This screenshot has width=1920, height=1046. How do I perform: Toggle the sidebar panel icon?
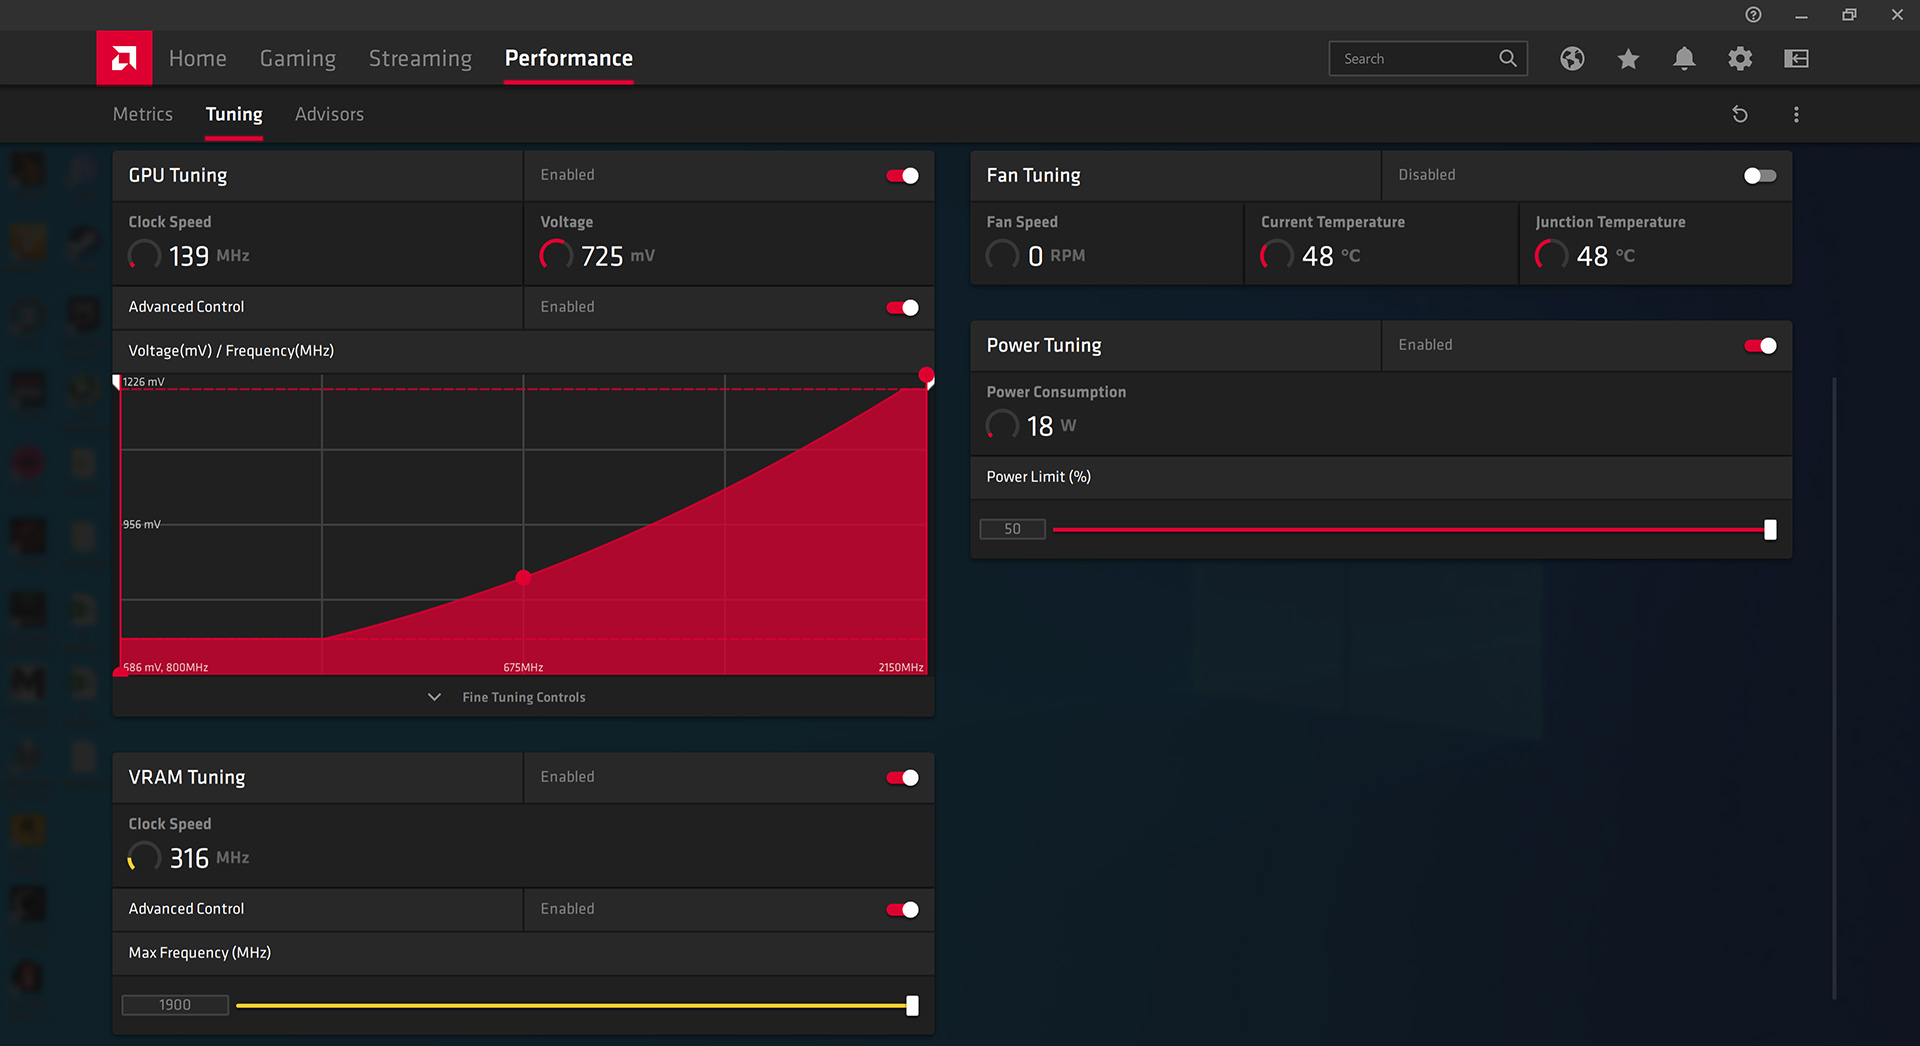1796,59
